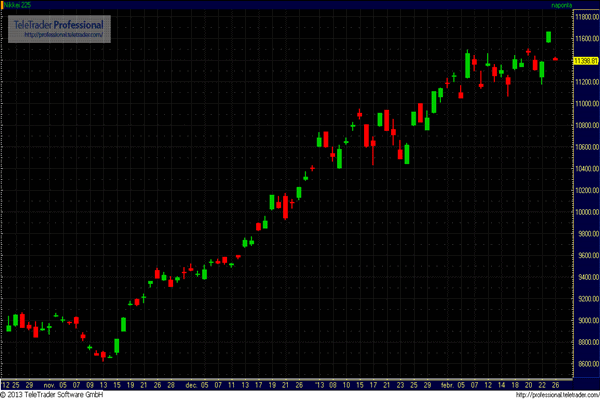Select the 11600.00 price axis label

click(x=584, y=38)
